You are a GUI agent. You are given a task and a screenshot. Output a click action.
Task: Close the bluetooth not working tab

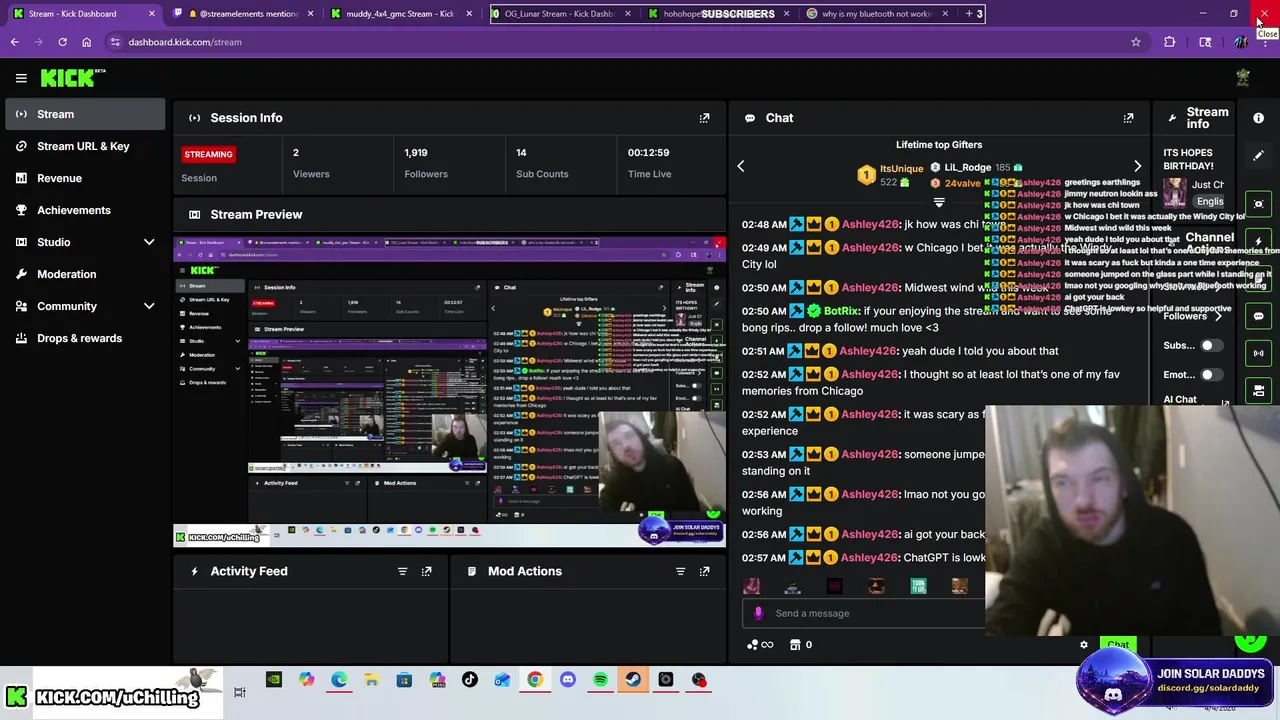tap(945, 14)
